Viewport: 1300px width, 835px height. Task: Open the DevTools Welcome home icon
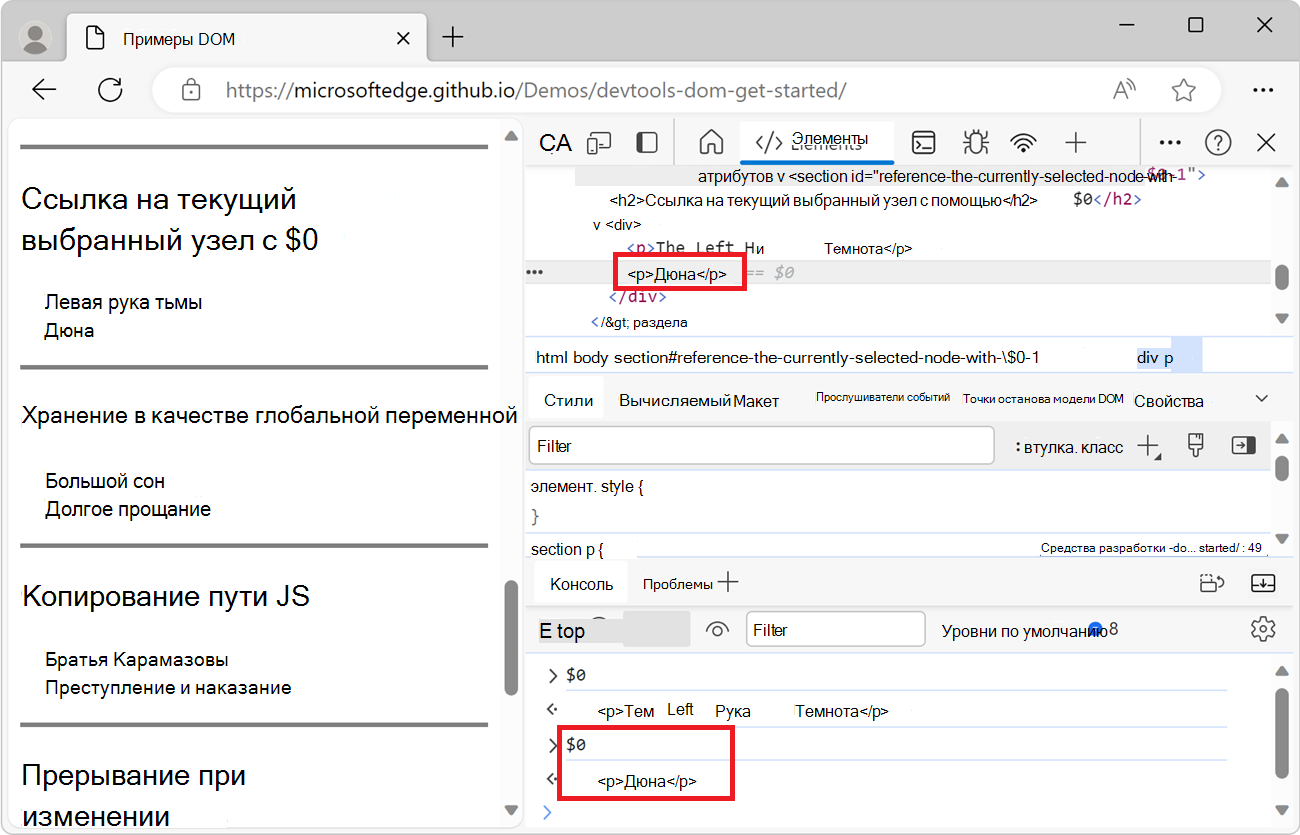pos(711,143)
